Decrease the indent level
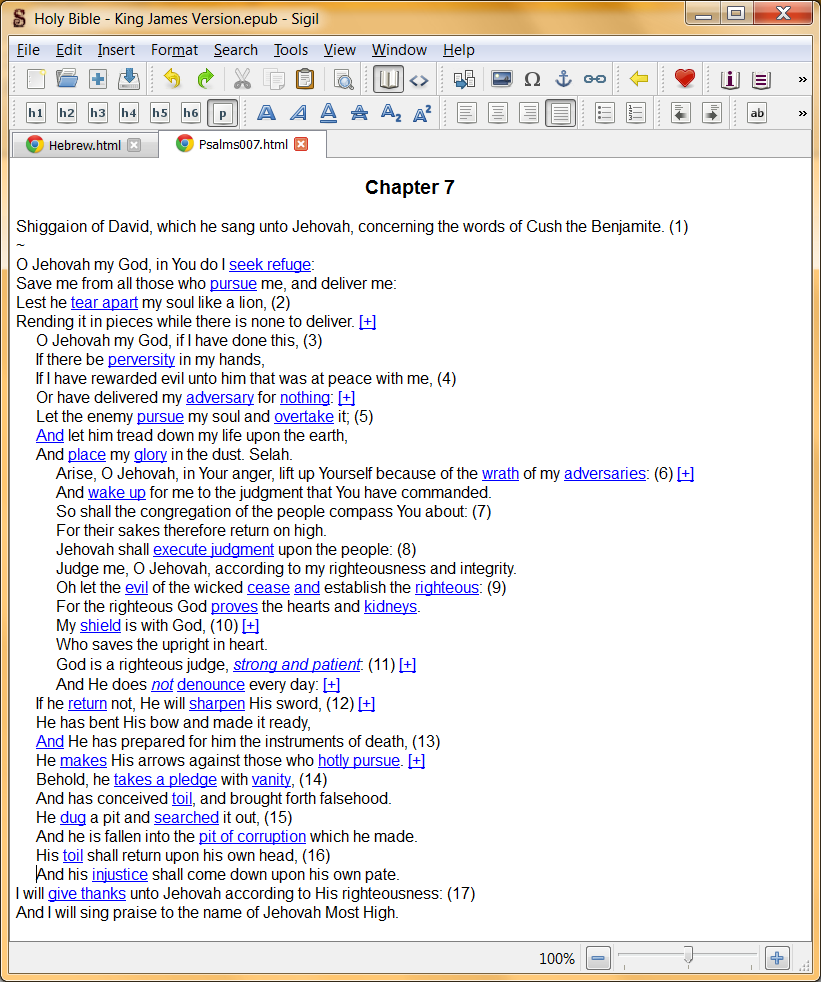 tap(681, 113)
